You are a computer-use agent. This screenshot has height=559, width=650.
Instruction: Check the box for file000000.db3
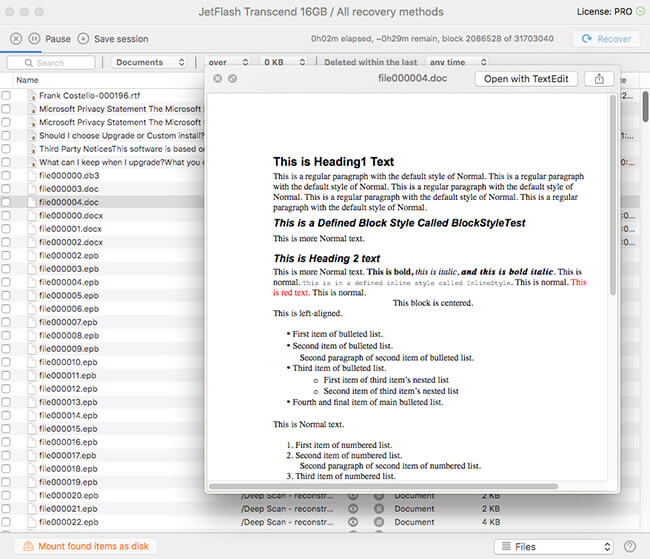pos(6,175)
